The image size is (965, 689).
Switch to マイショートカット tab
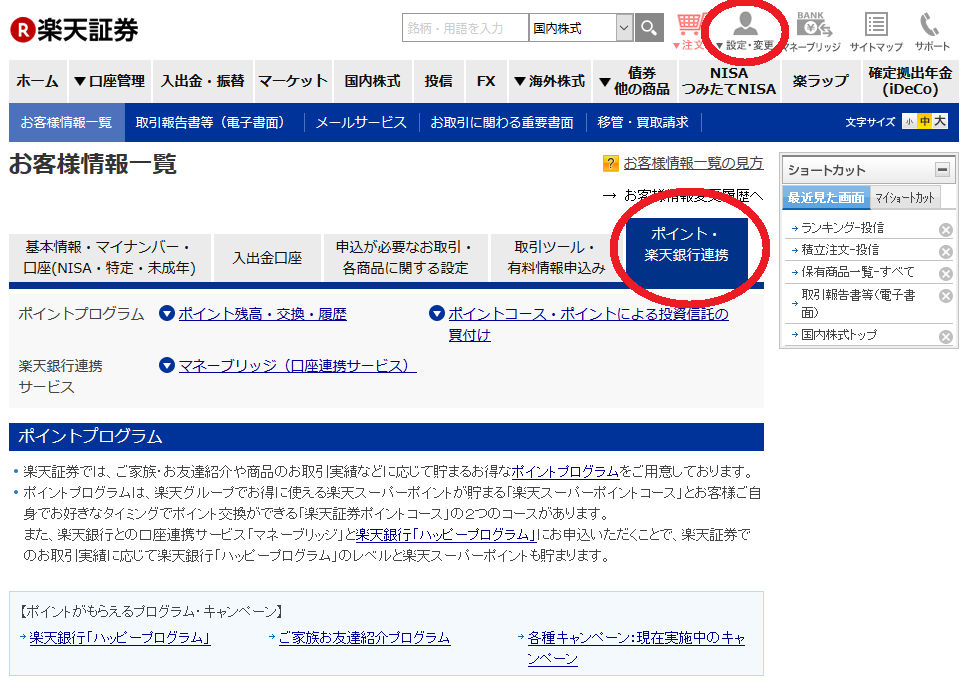905,198
